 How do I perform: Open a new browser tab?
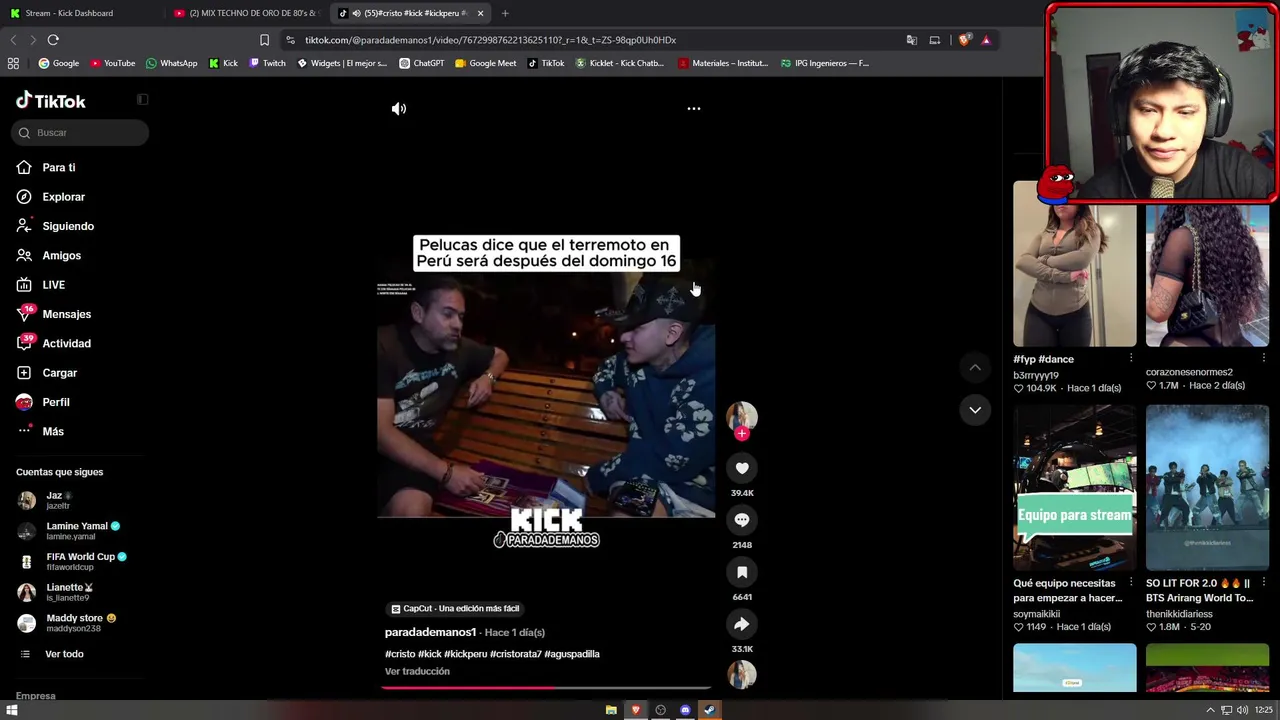point(505,13)
